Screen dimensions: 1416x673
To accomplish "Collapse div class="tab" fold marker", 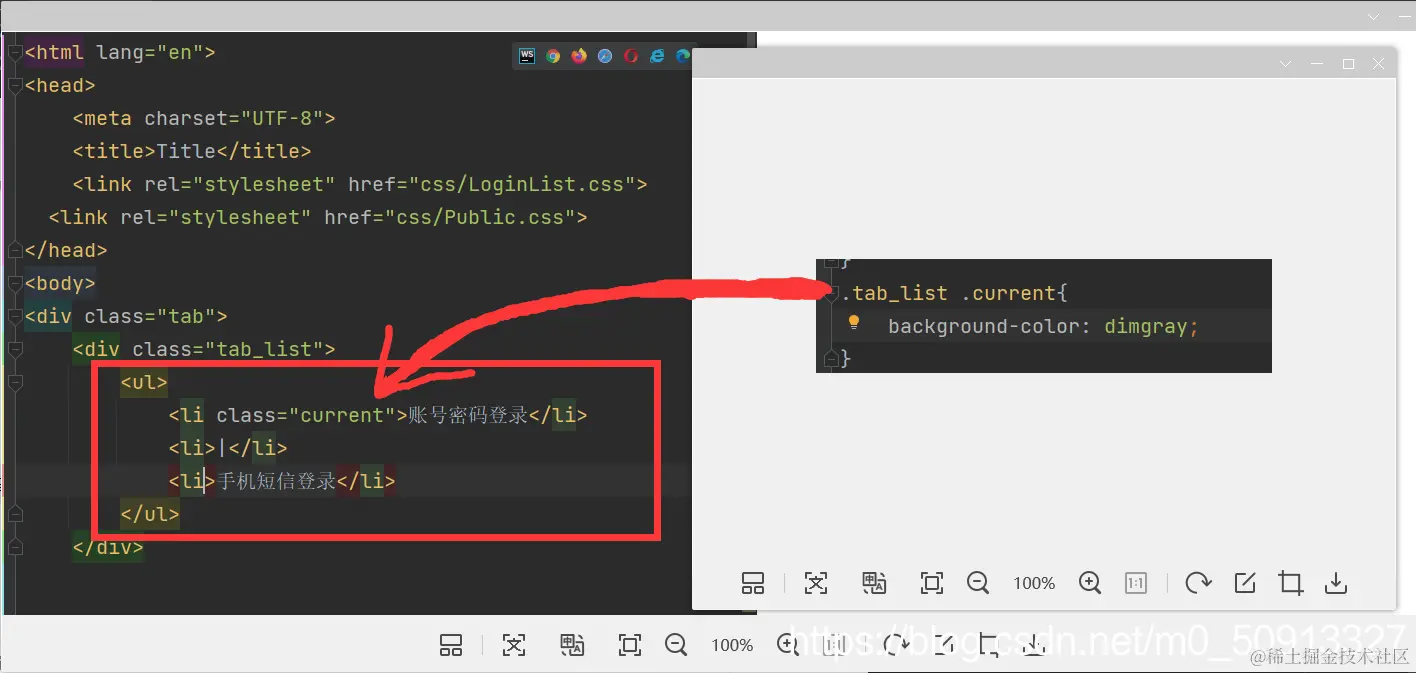I will pos(14,317).
